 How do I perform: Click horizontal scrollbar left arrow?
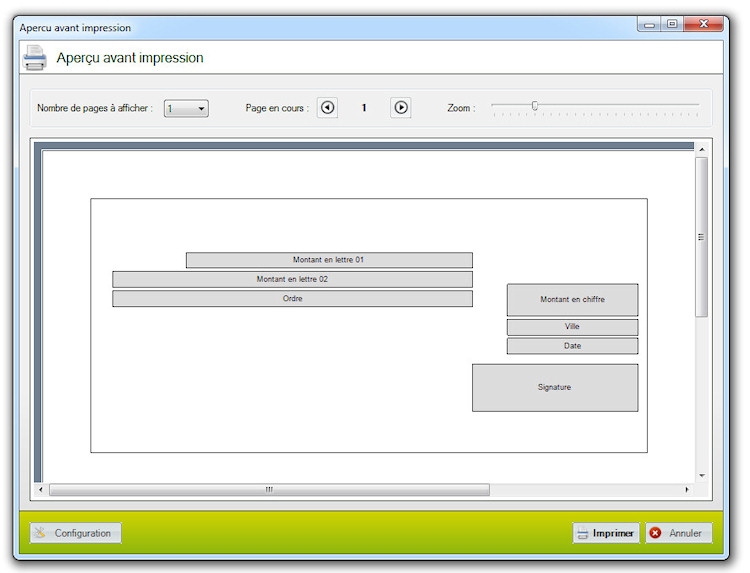(40, 490)
